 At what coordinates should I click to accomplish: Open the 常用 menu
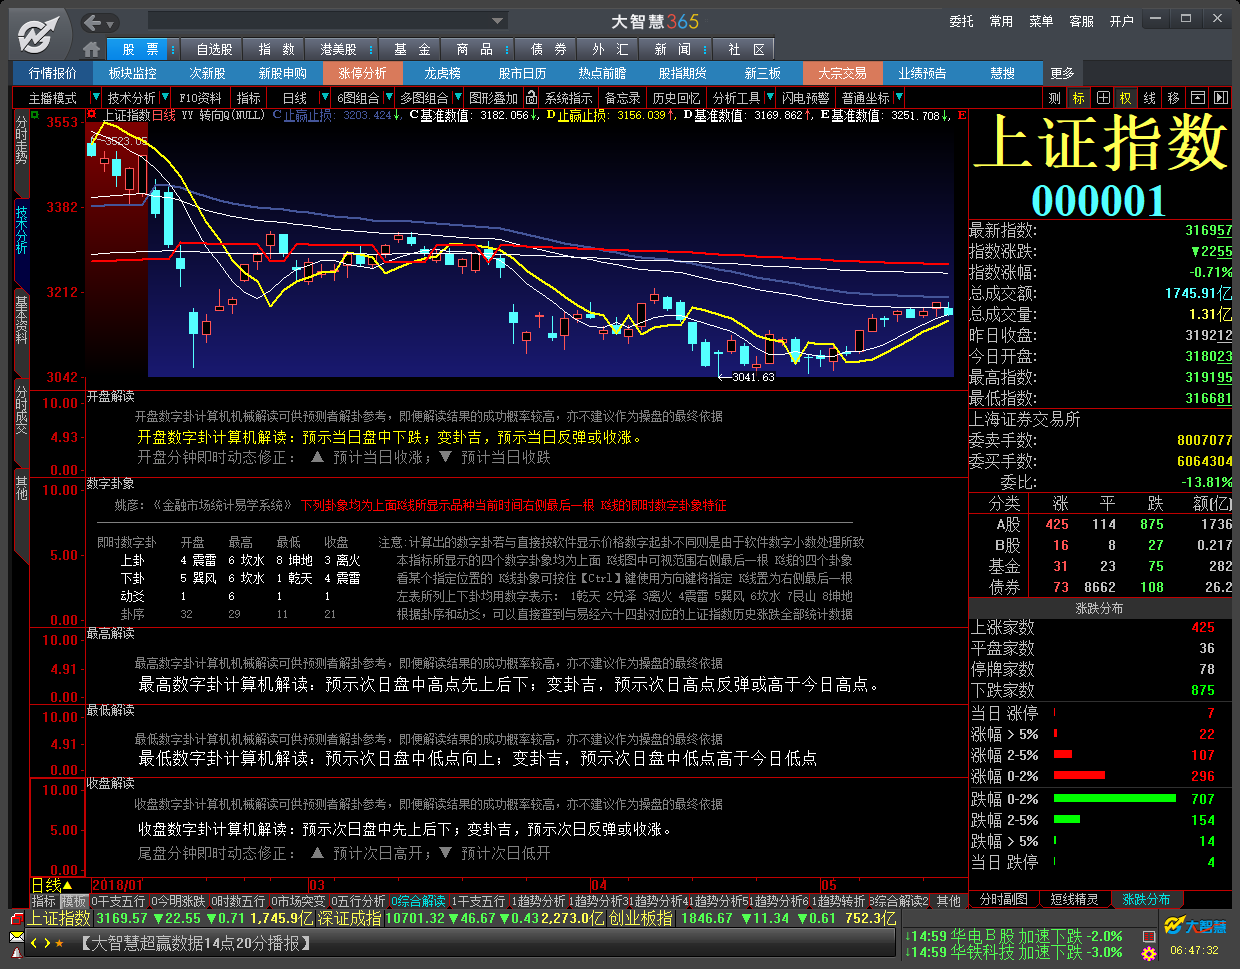(x=1001, y=21)
